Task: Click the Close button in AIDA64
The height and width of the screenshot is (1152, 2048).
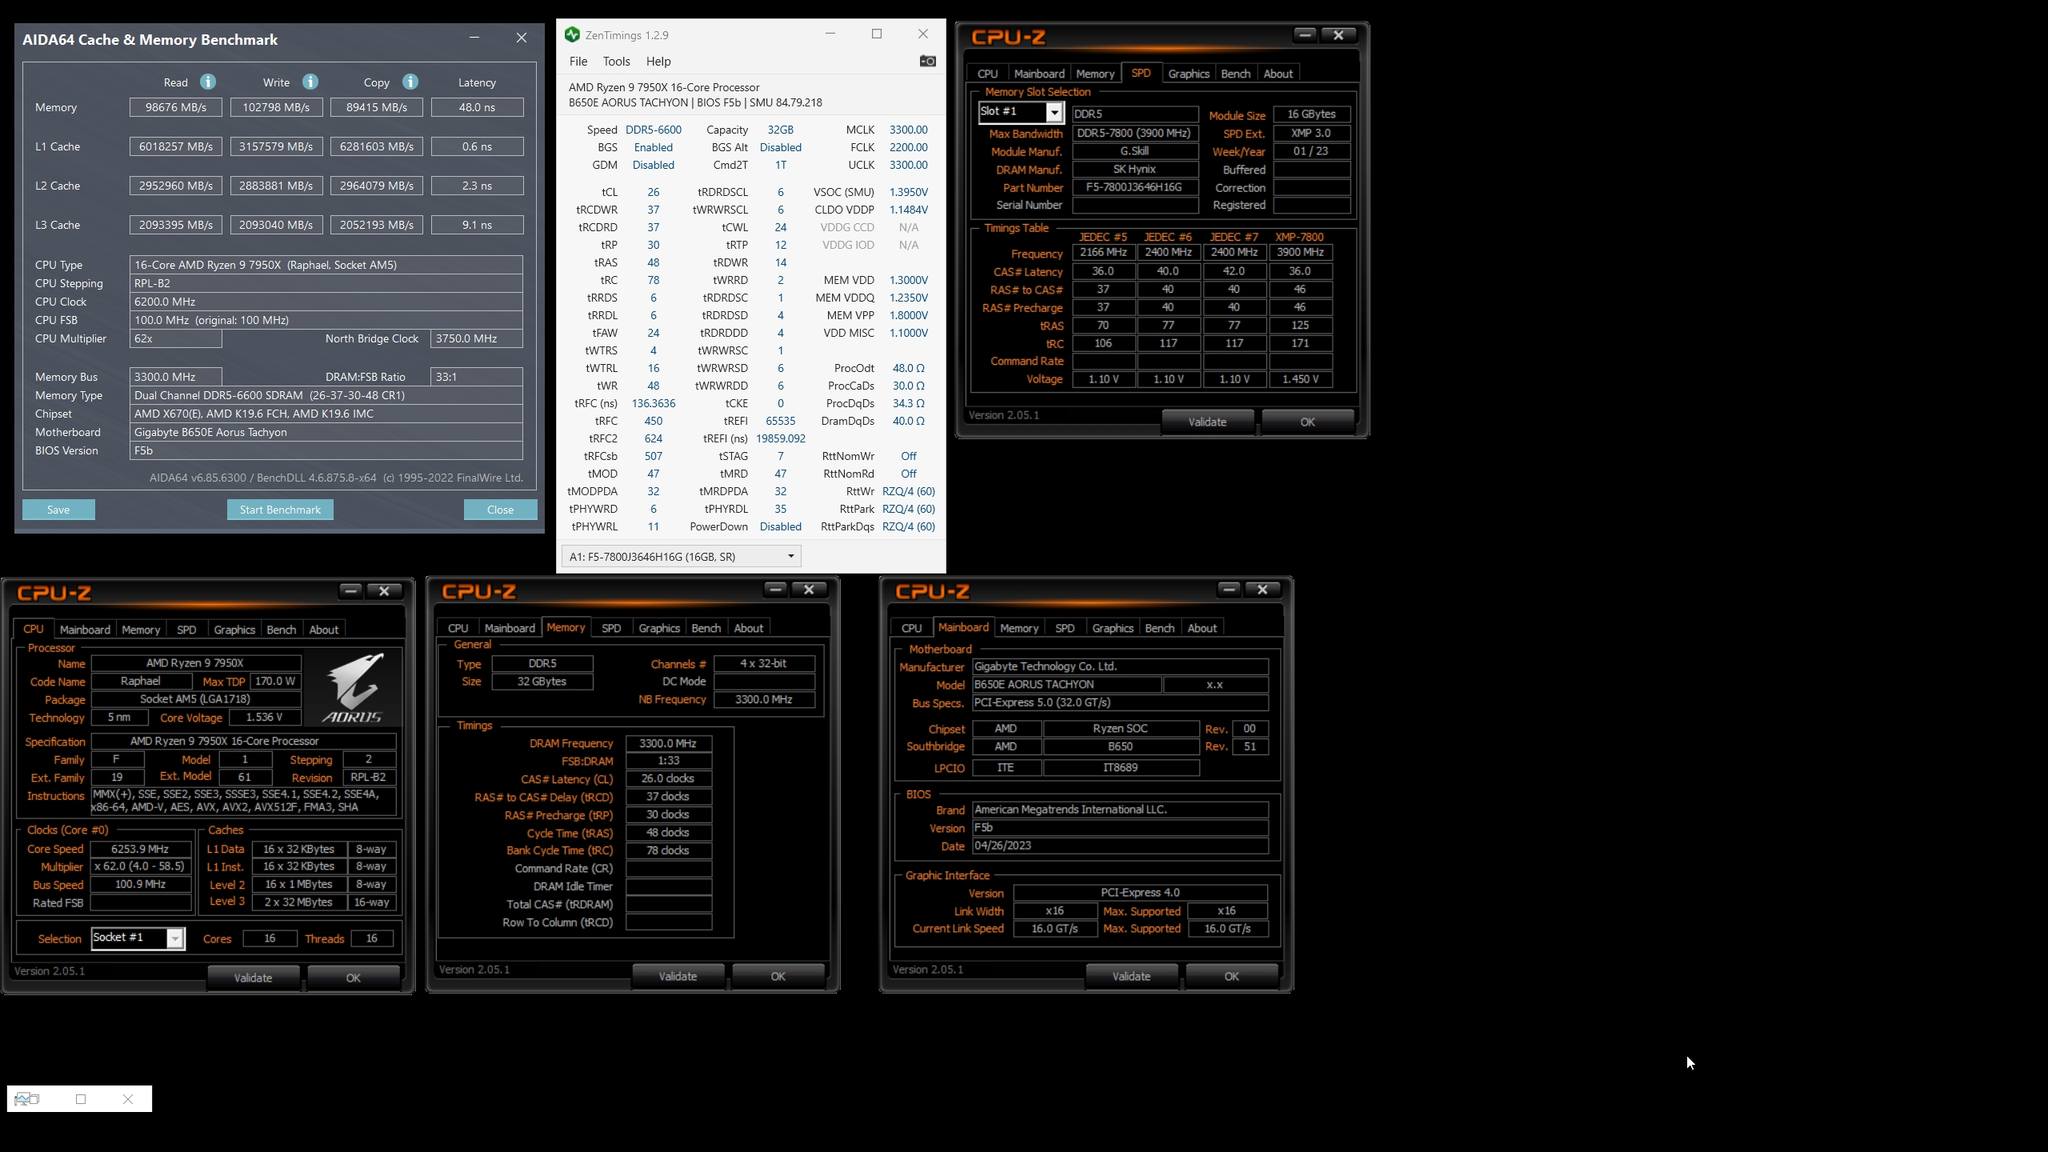Action: (500, 510)
